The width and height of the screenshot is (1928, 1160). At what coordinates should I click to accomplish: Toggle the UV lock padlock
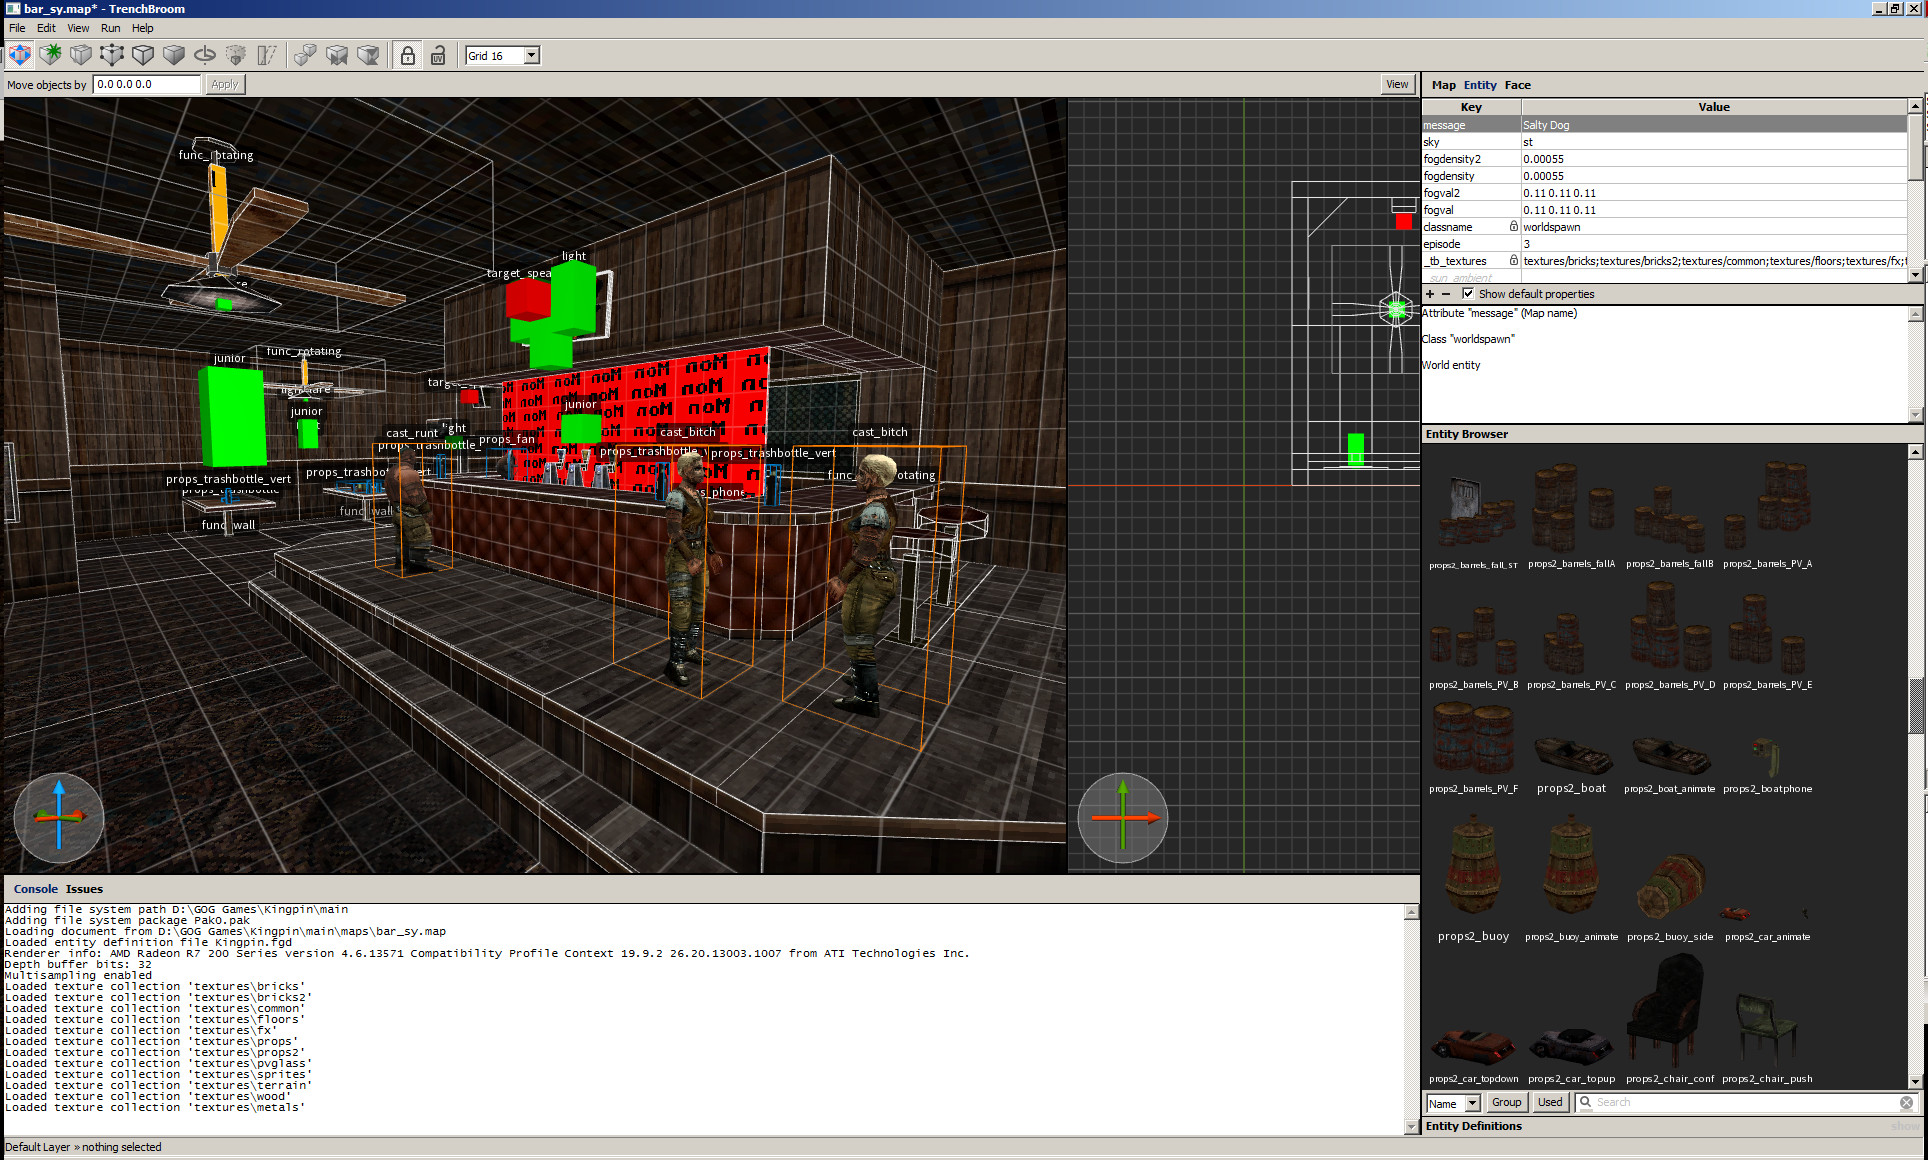click(x=438, y=55)
